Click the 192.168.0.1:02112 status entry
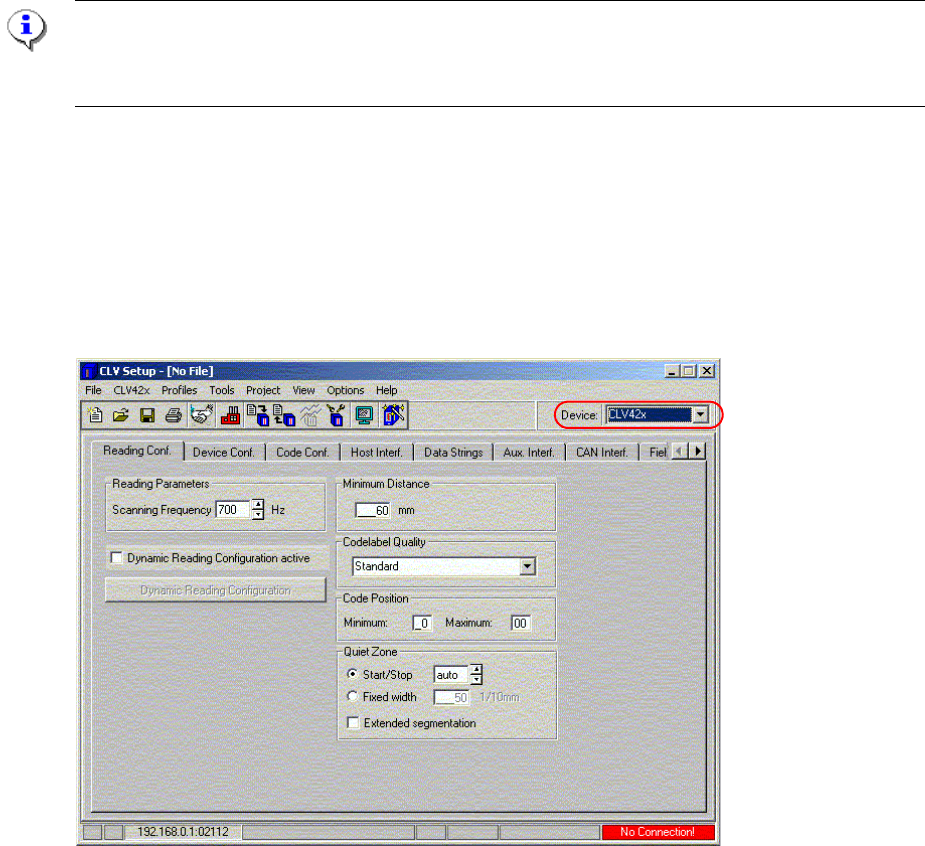 [x=182, y=832]
